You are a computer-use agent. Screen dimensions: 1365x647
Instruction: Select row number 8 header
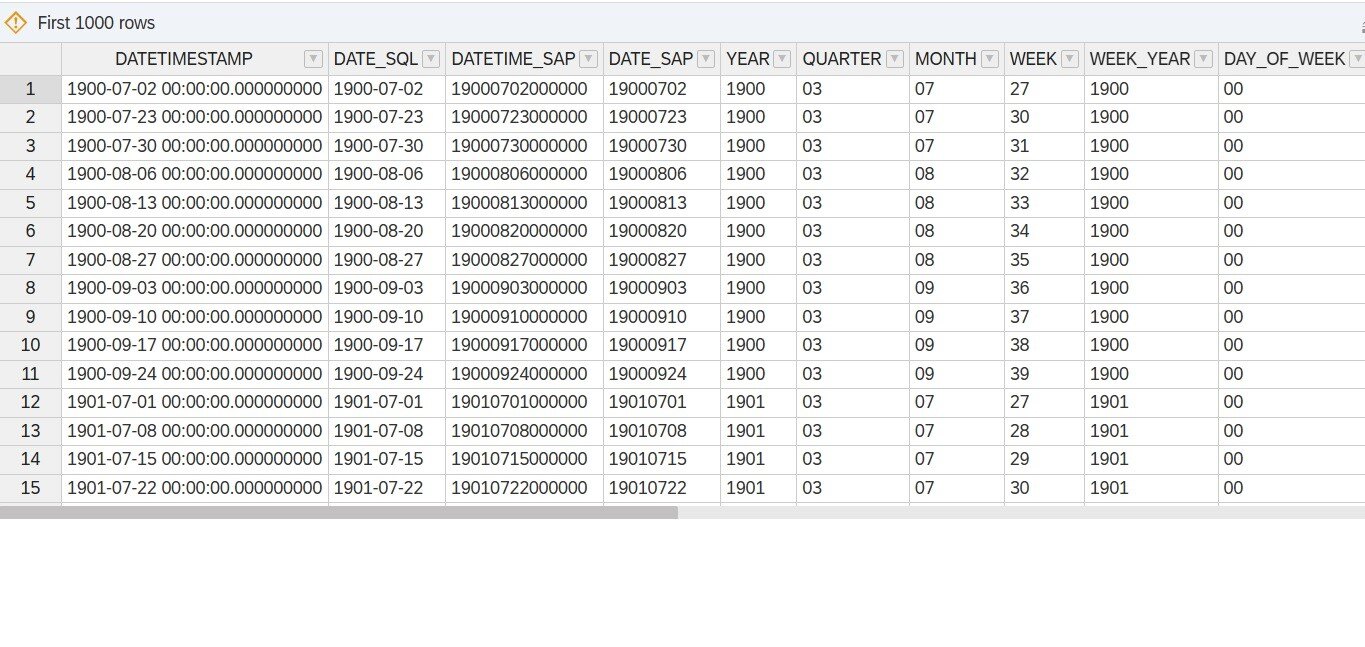click(30, 288)
